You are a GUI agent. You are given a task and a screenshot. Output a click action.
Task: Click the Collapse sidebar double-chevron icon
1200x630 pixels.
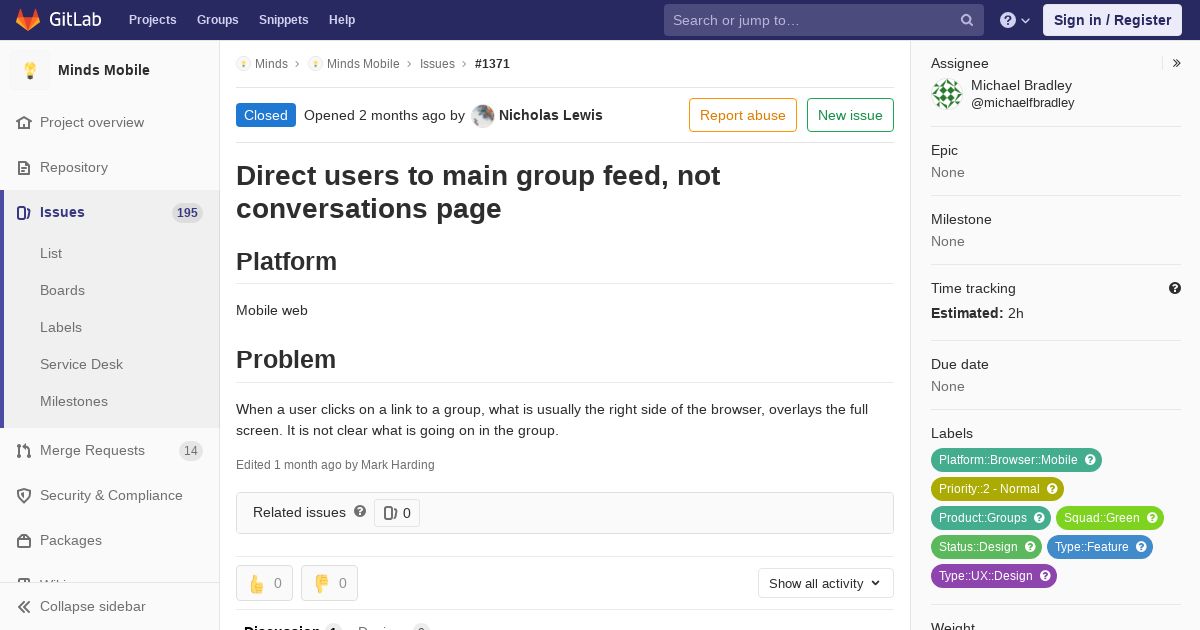(24, 606)
